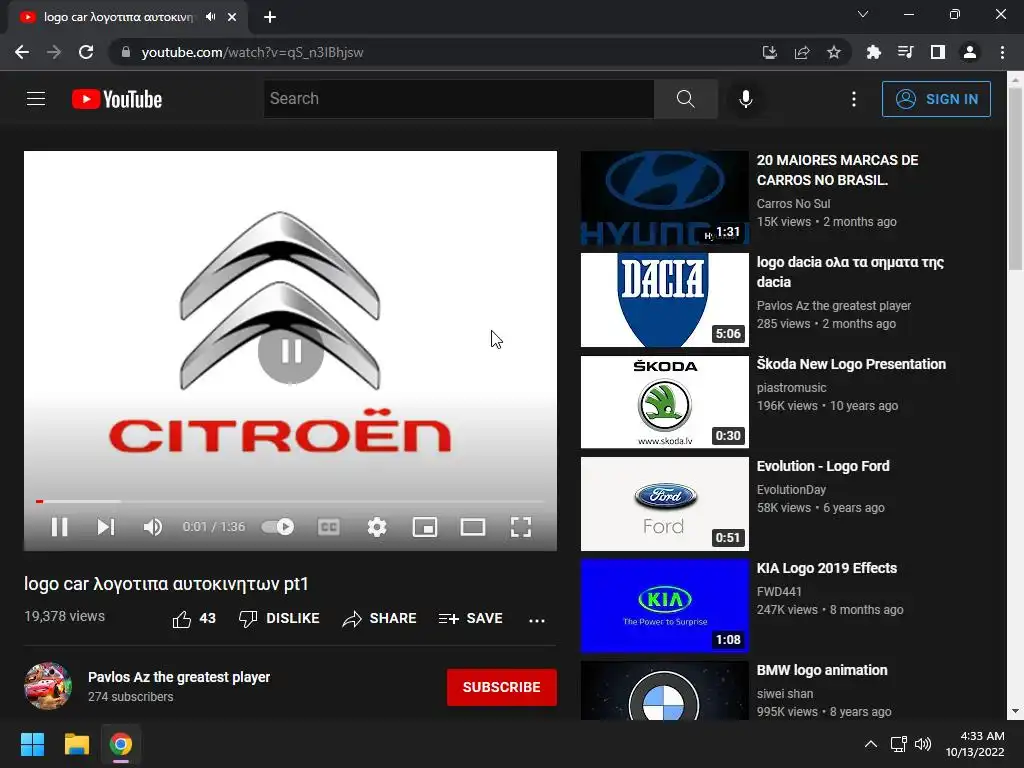Open the Škoda New Logo Presentation thumbnail
This screenshot has width=1024, height=768.
[664, 402]
